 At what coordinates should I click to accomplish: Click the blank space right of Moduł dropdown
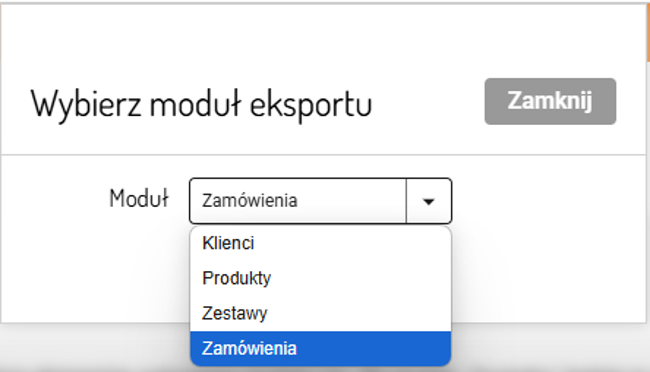tap(547, 201)
